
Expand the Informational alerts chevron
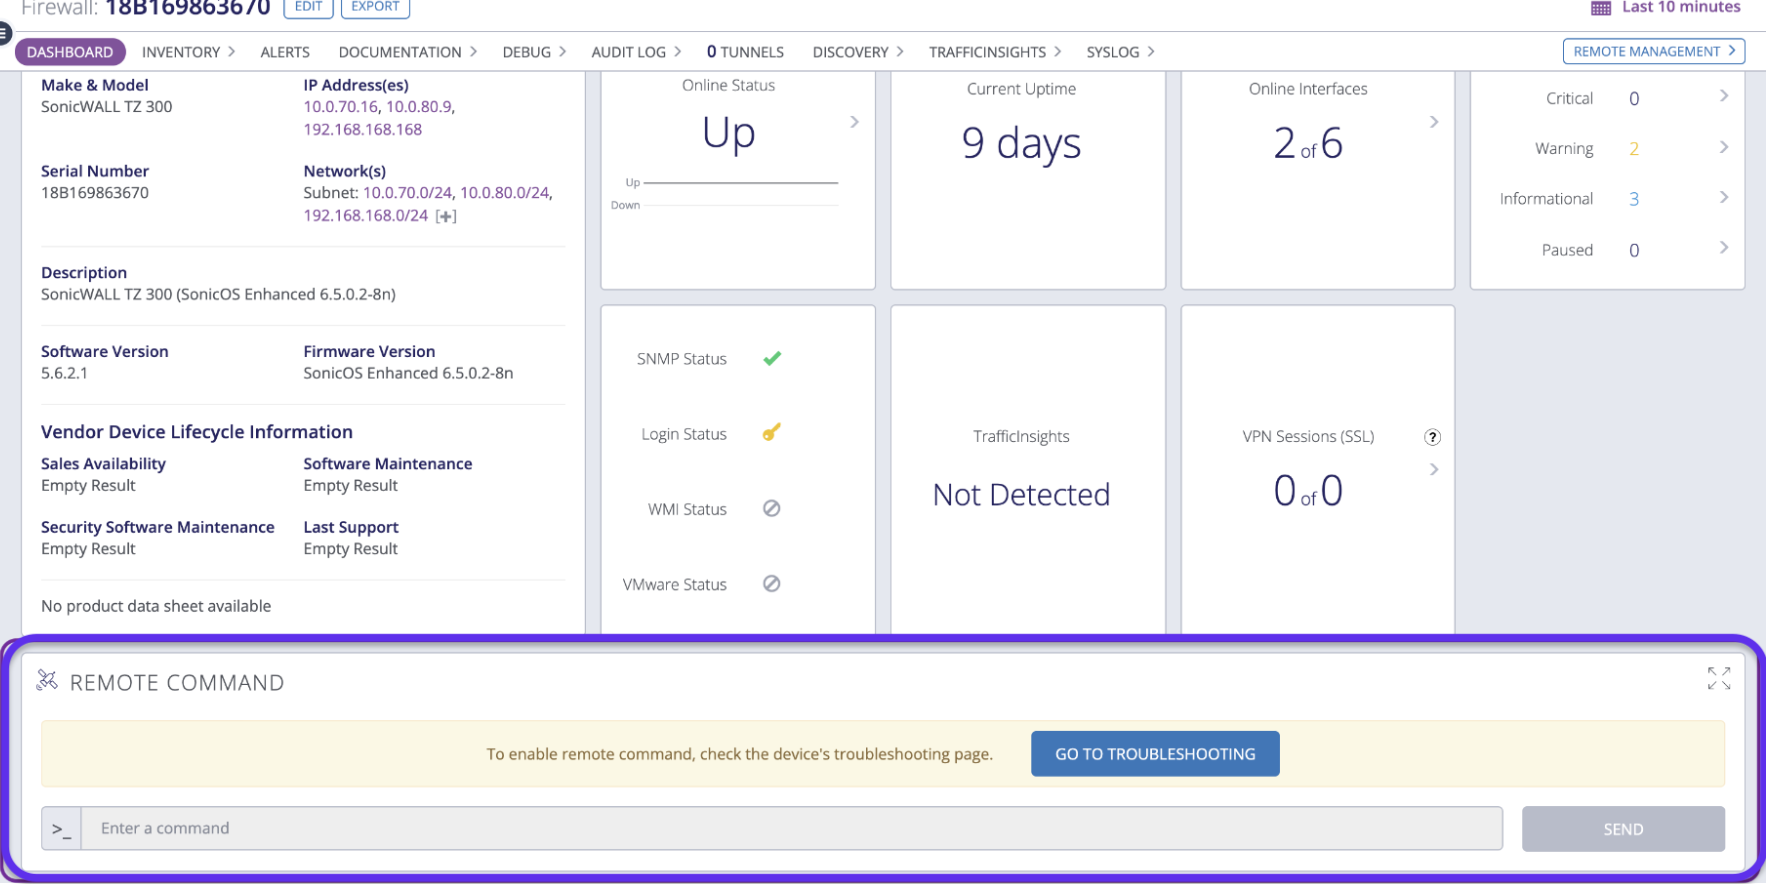click(1724, 197)
